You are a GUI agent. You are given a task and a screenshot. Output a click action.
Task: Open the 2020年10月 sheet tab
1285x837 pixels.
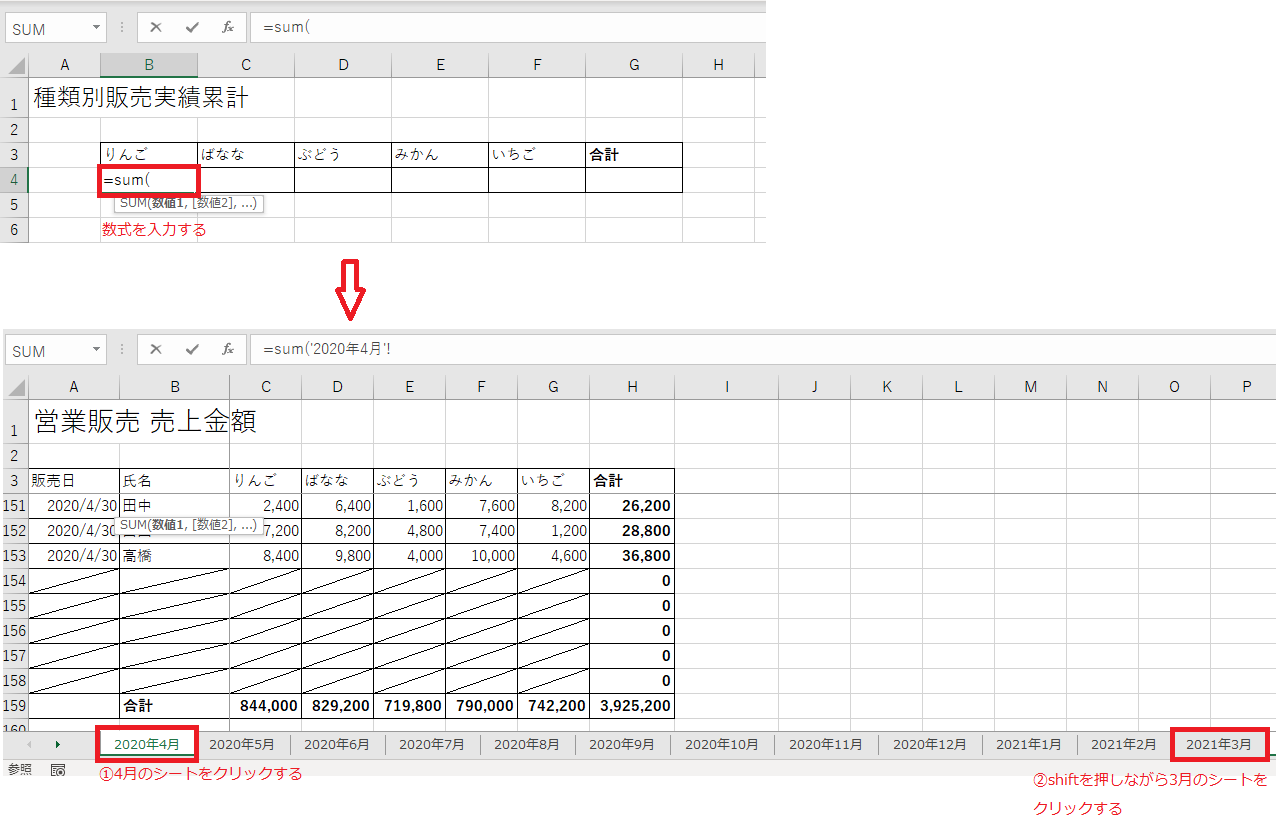[721, 744]
